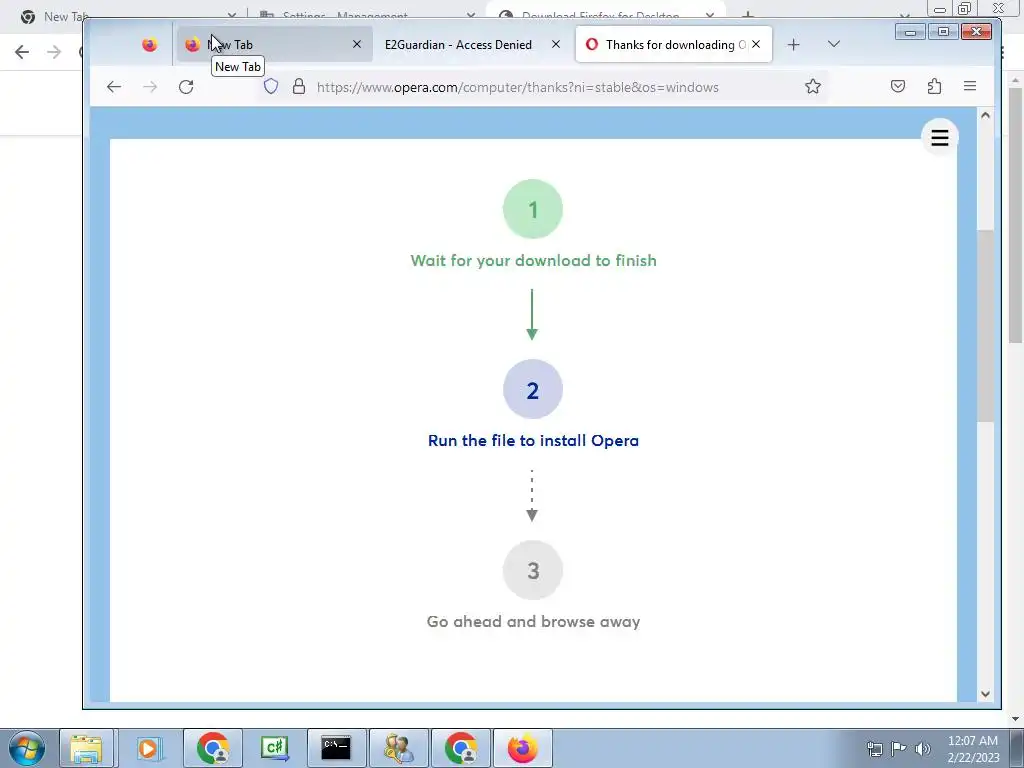Click Opera page scrollbar down arrow

985,694
